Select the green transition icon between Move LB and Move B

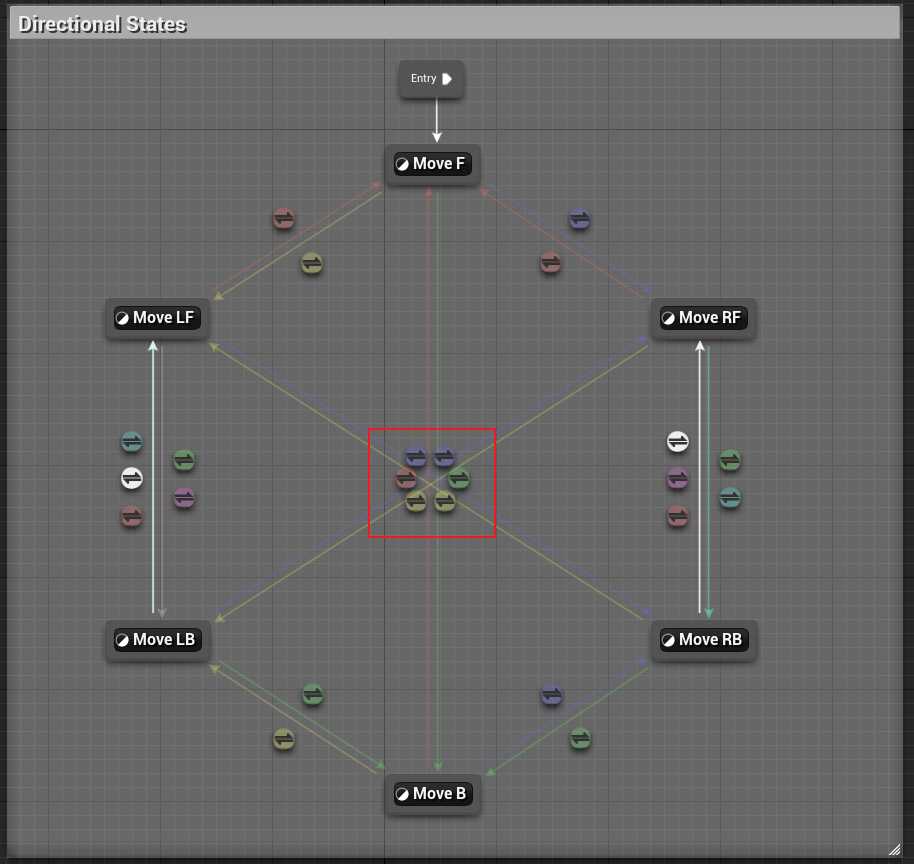pyautogui.click(x=313, y=695)
